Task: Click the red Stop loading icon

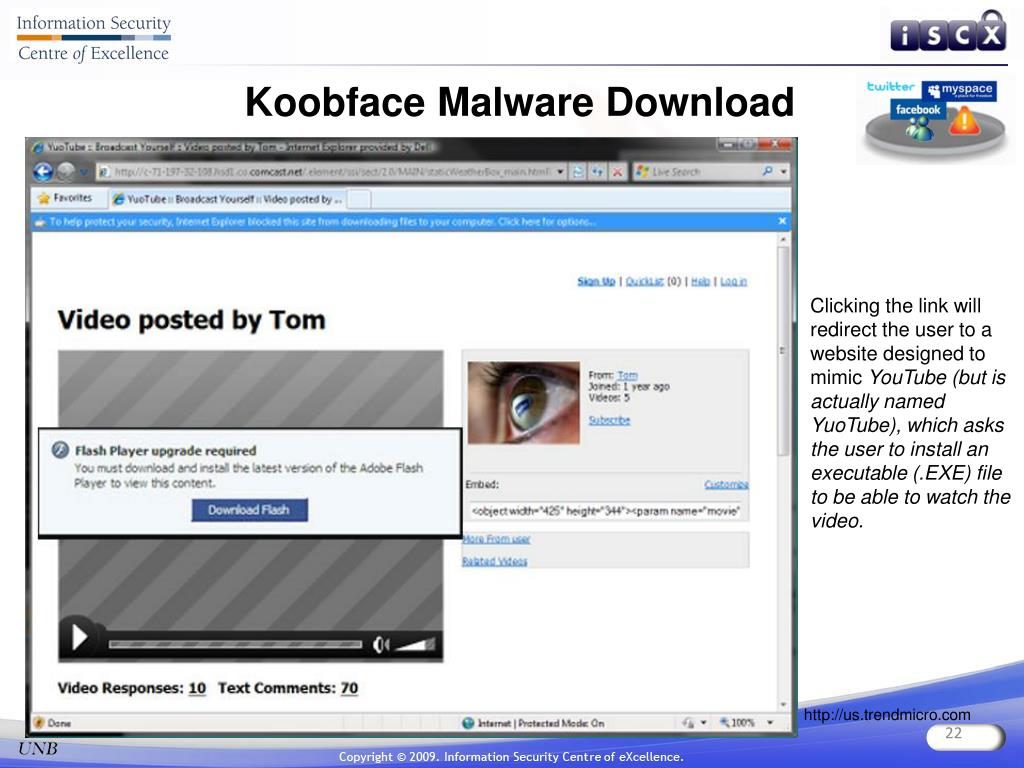Action: (x=617, y=172)
